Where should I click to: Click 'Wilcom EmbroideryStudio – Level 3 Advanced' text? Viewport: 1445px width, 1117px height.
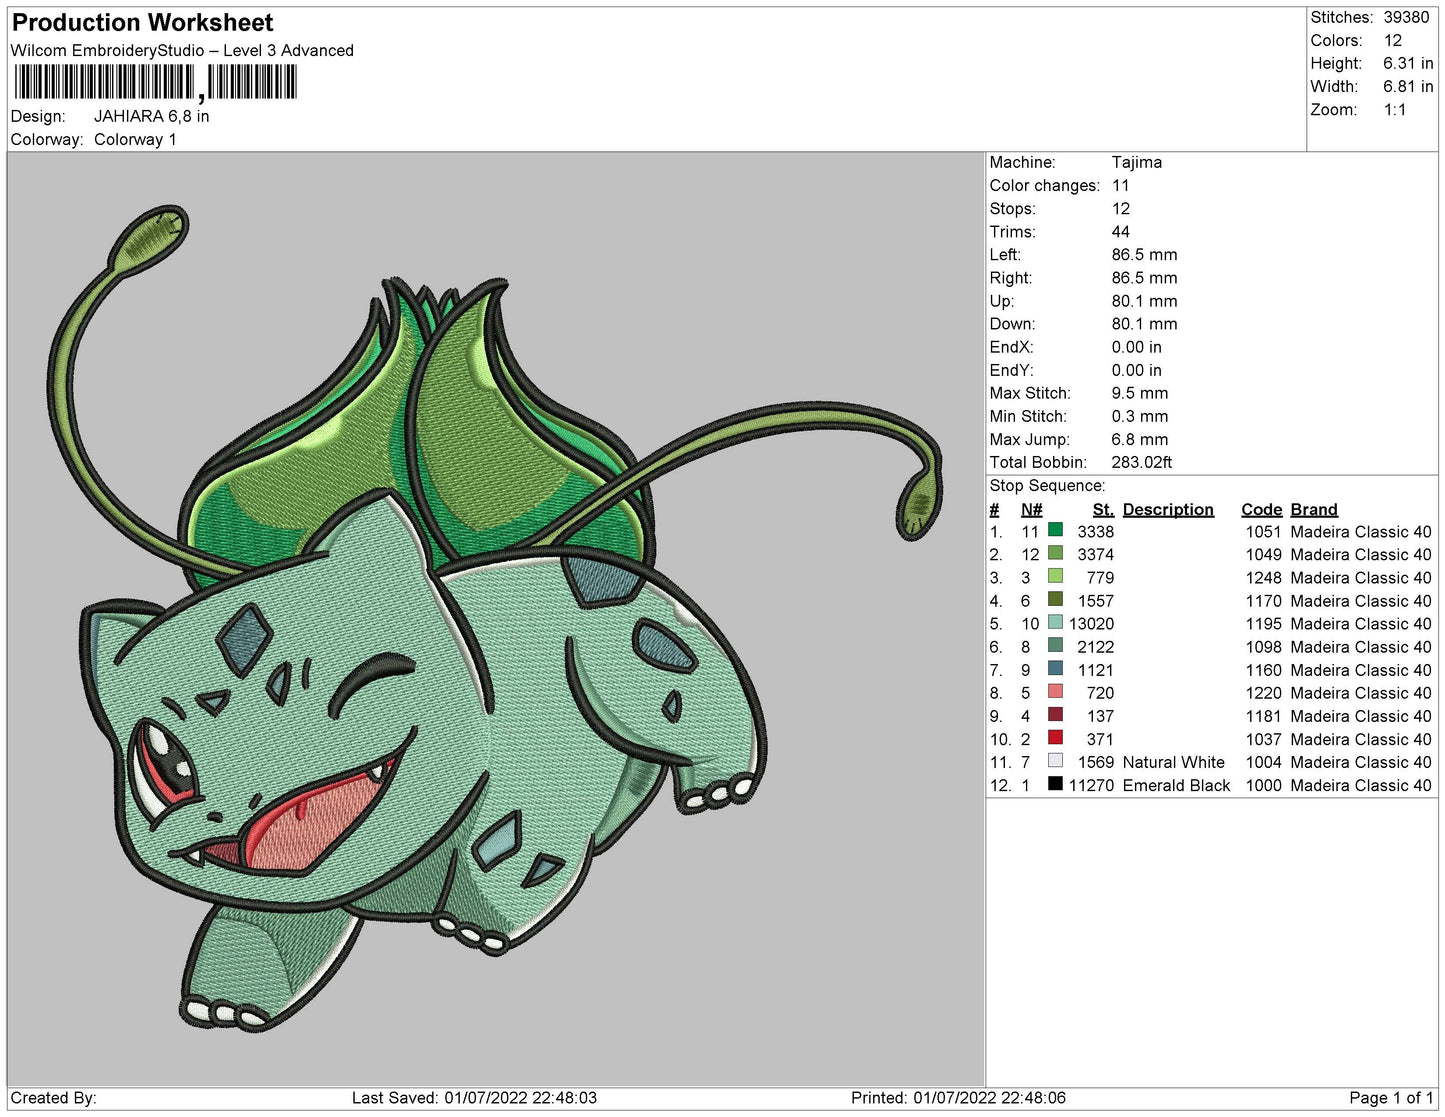click(182, 50)
